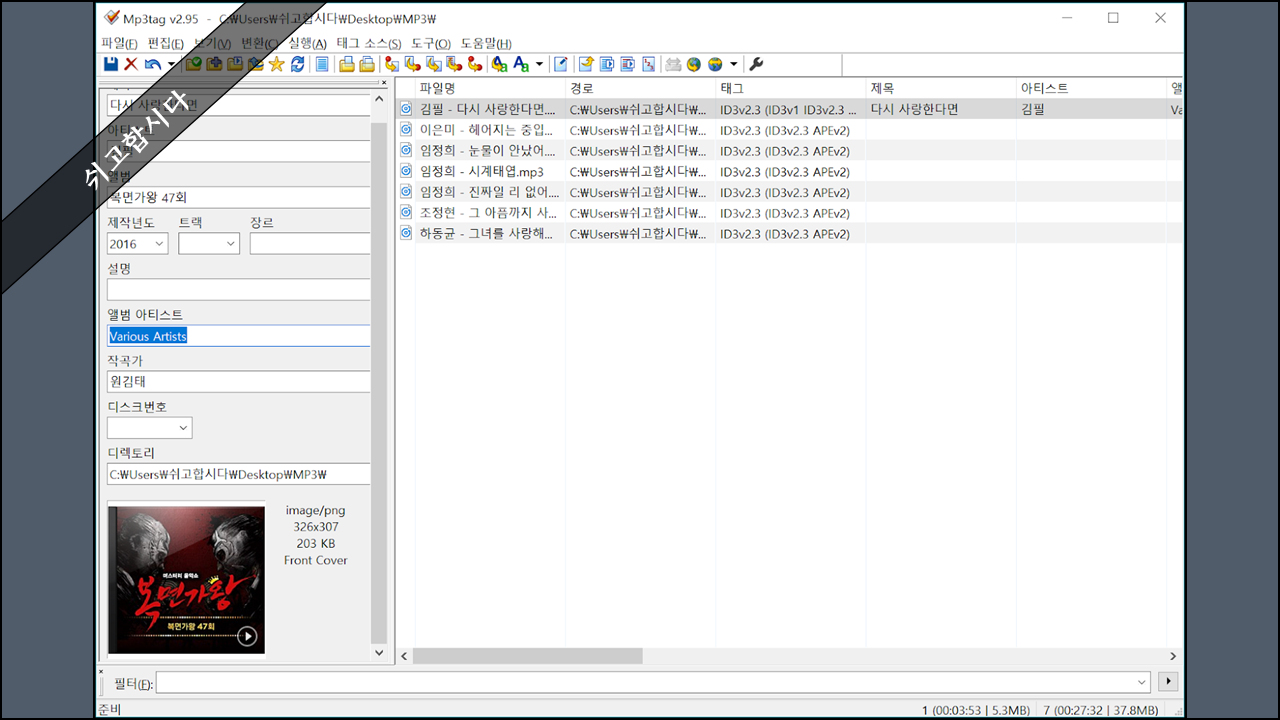
Task: Expand the 트랙 combo box
Action: point(231,244)
